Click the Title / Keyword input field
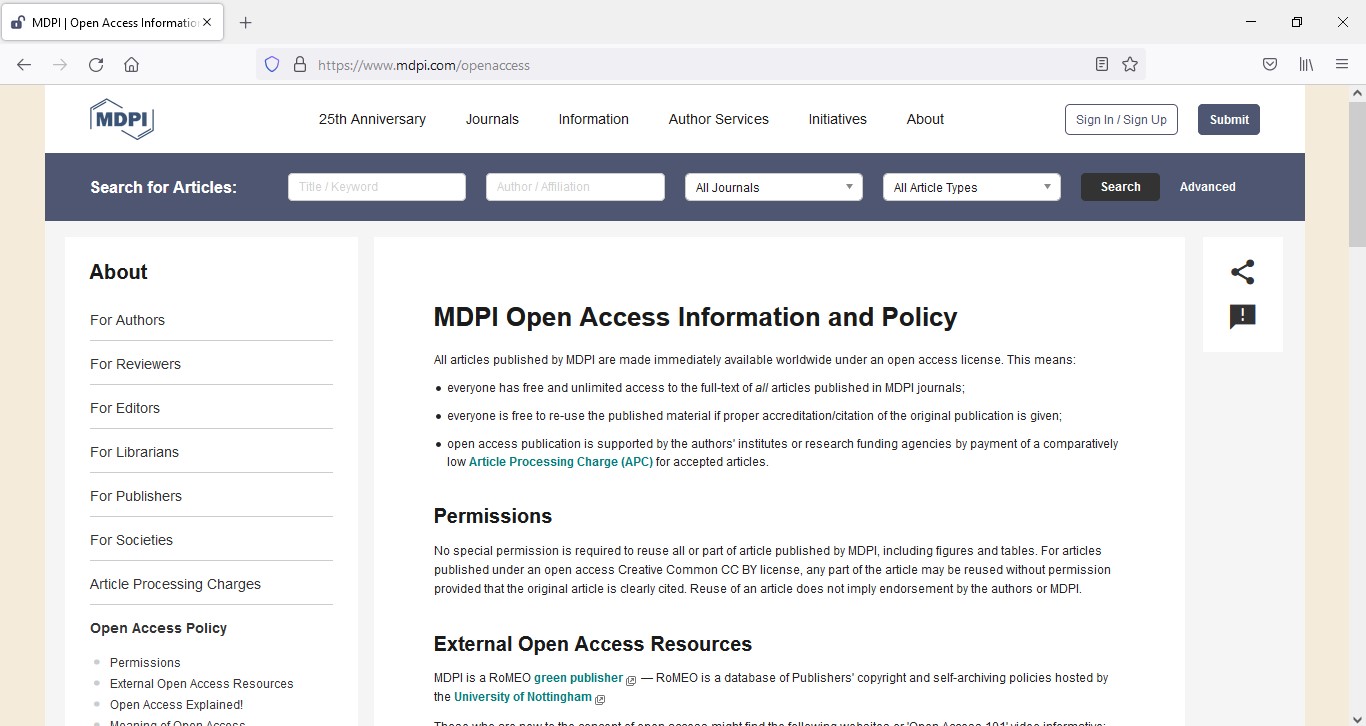1366x726 pixels. 377,187
